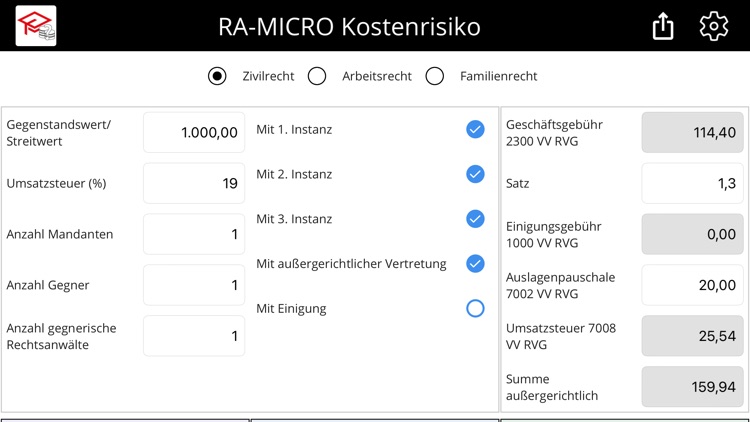Click the Summe außergerichtlich label
The height and width of the screenshot is (422, 750).
(552, 387)
